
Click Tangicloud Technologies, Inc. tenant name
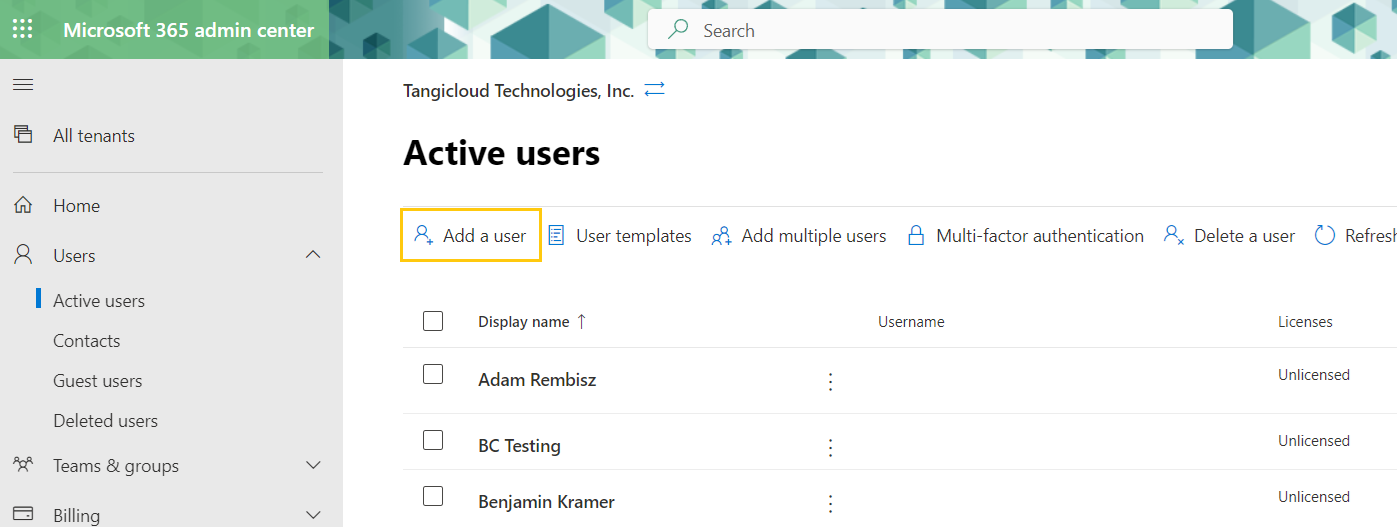pyautogui.click(x=518, y=91)
